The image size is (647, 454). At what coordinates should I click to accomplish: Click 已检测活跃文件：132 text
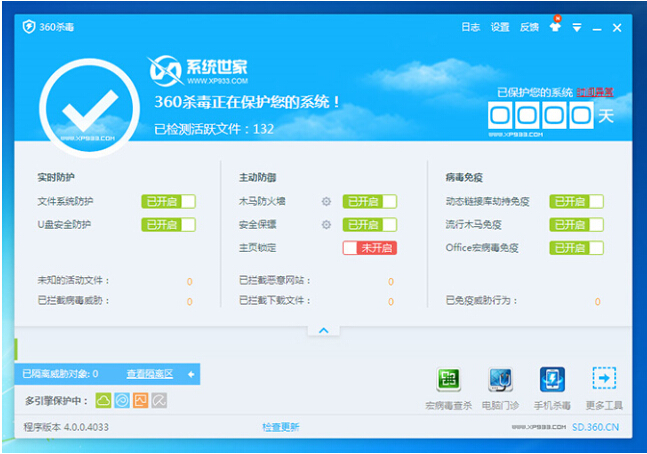coord(214,129)
